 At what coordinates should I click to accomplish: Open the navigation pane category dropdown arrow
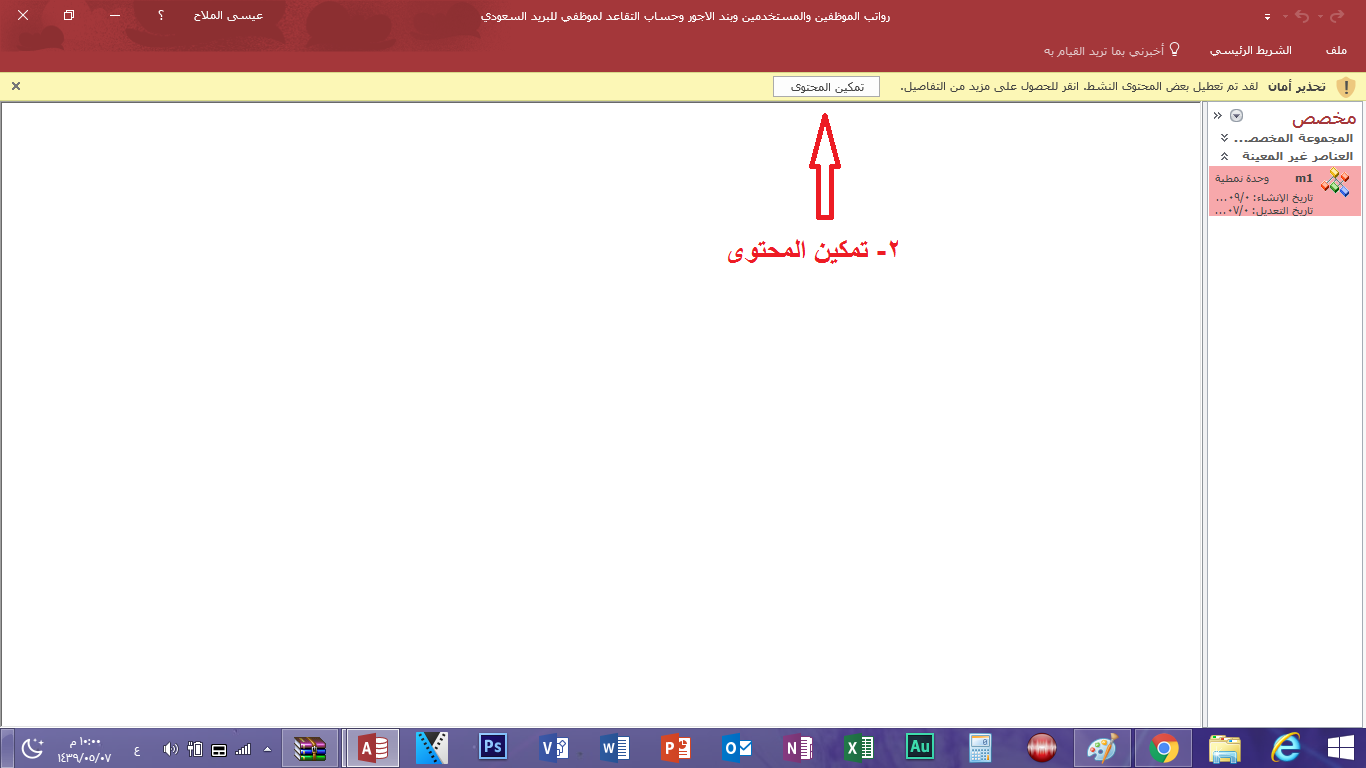1236,116
